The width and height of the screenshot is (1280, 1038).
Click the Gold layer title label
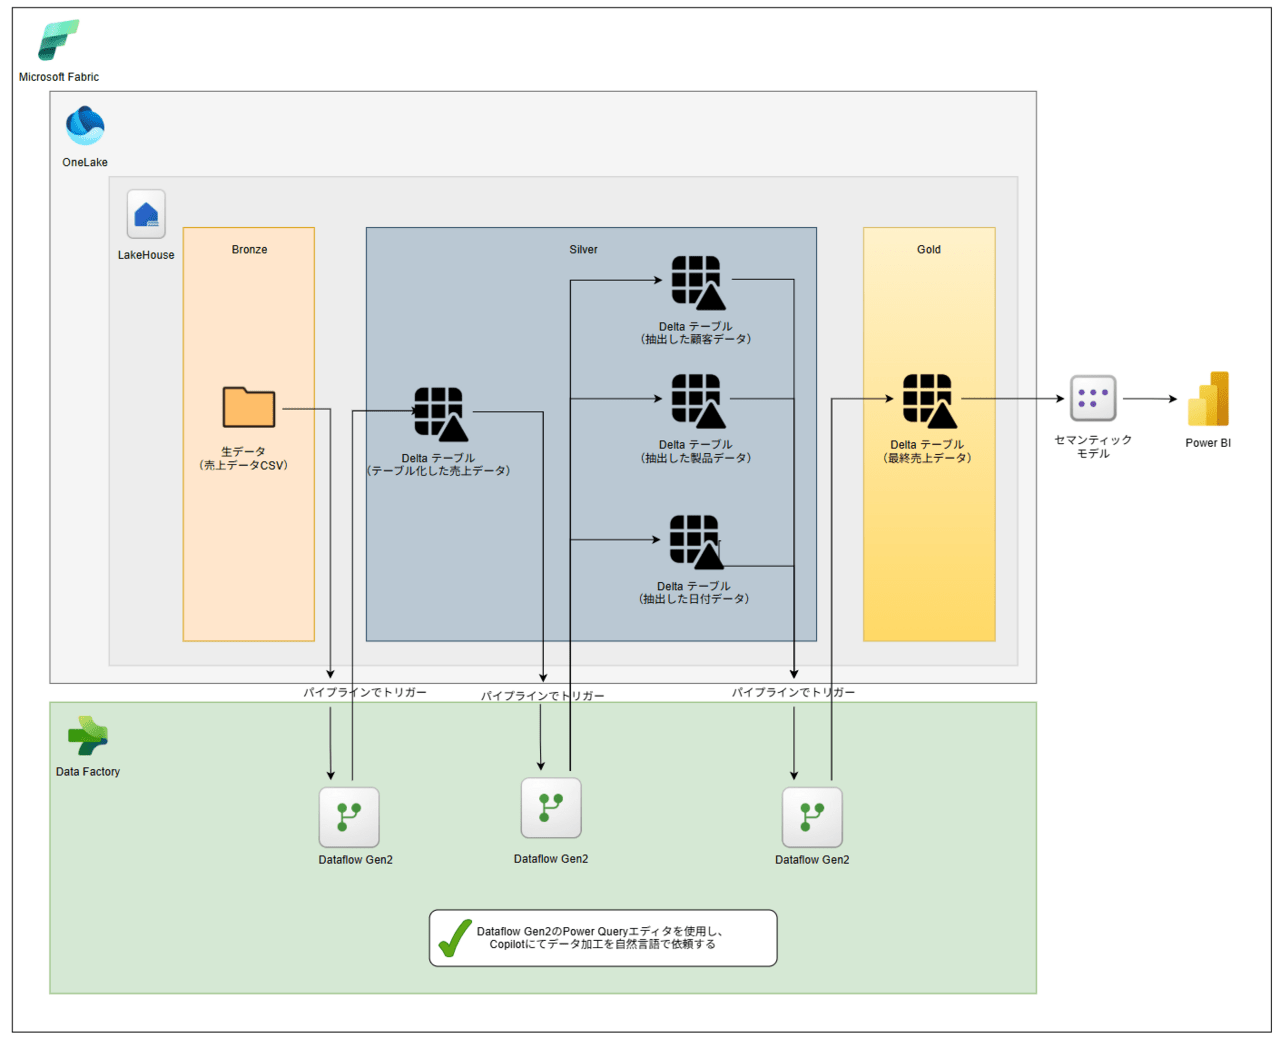pos(928,250)
